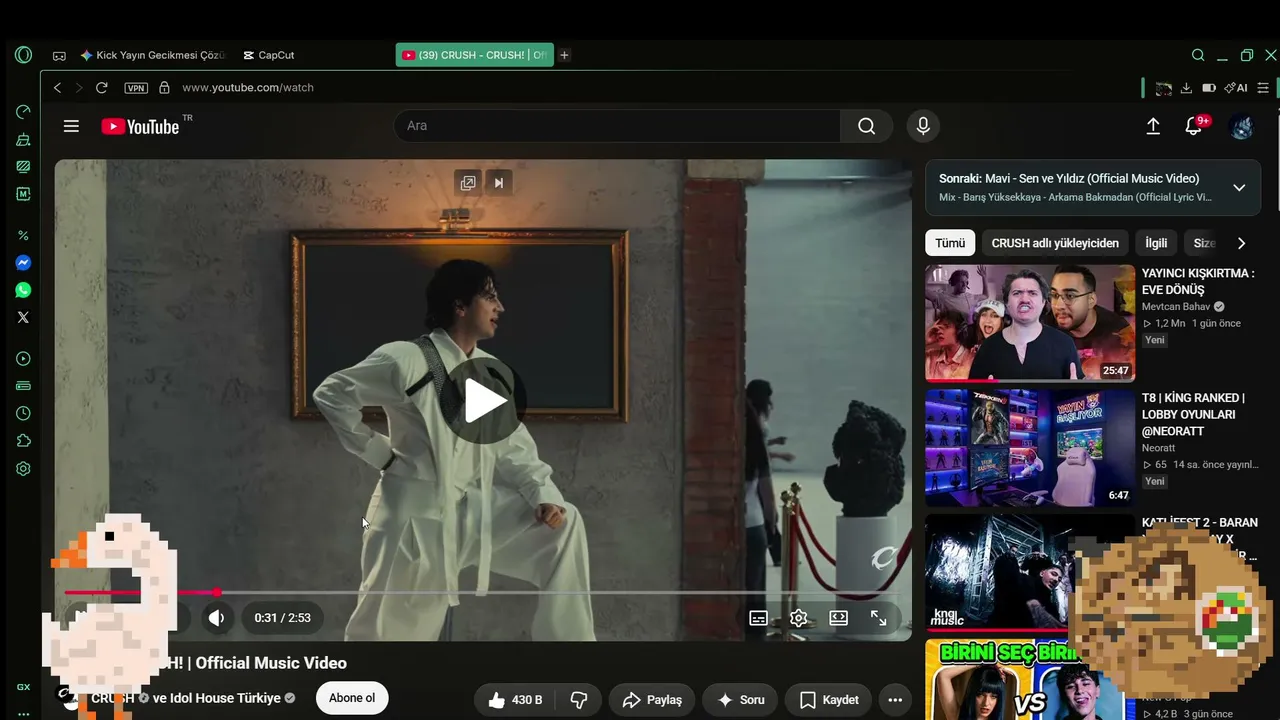The width and height of the screenshot is (1280, 720).
Task: Open the sidebar player icon
Action: point(23,359)
